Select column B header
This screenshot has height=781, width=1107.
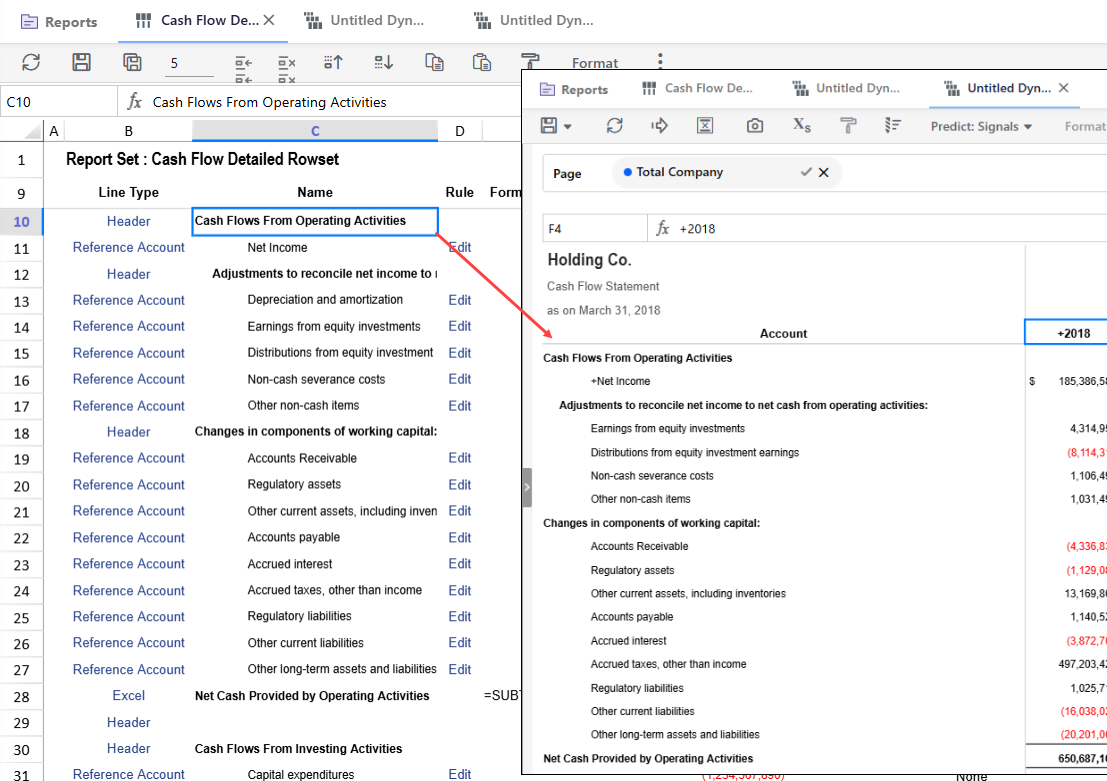[128, 131]
